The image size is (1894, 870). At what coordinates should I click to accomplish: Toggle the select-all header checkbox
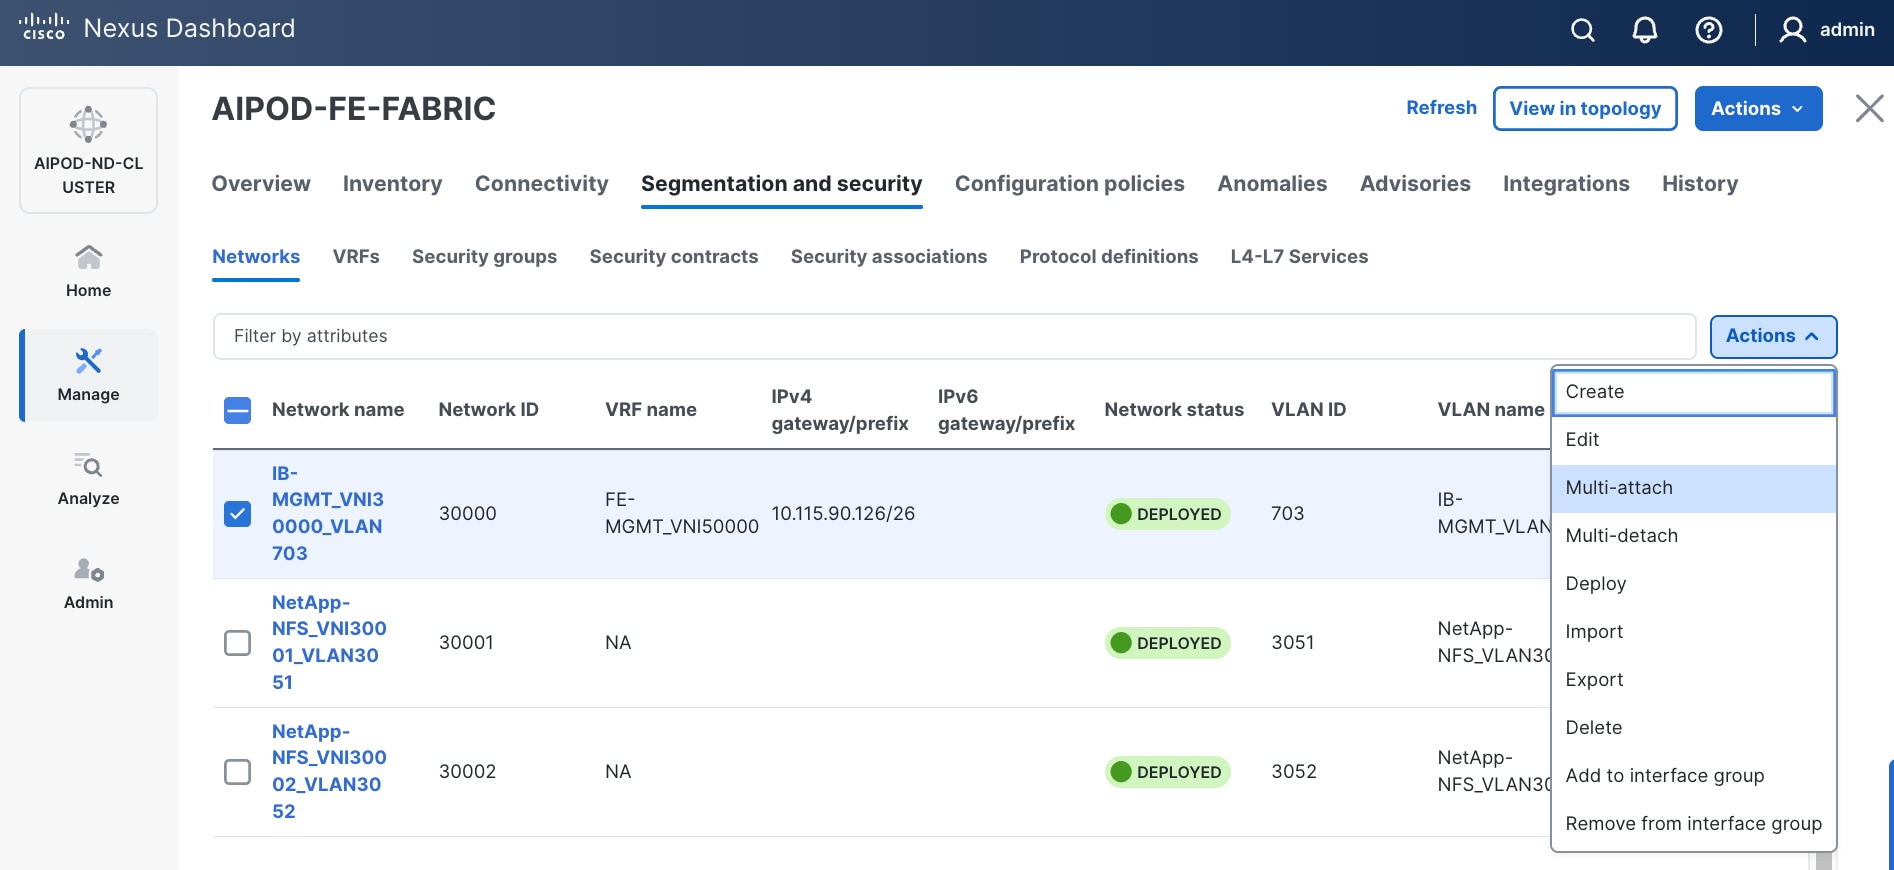point(237,410)
